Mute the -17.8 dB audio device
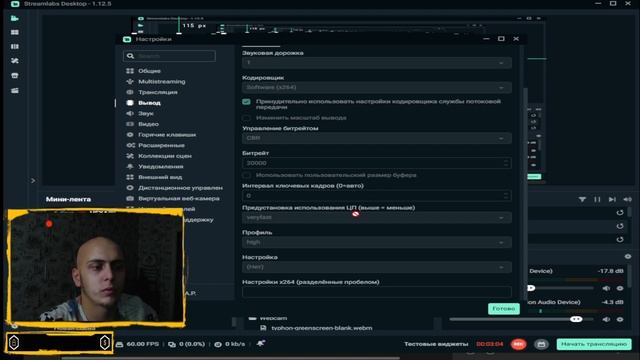 point(606,288)
